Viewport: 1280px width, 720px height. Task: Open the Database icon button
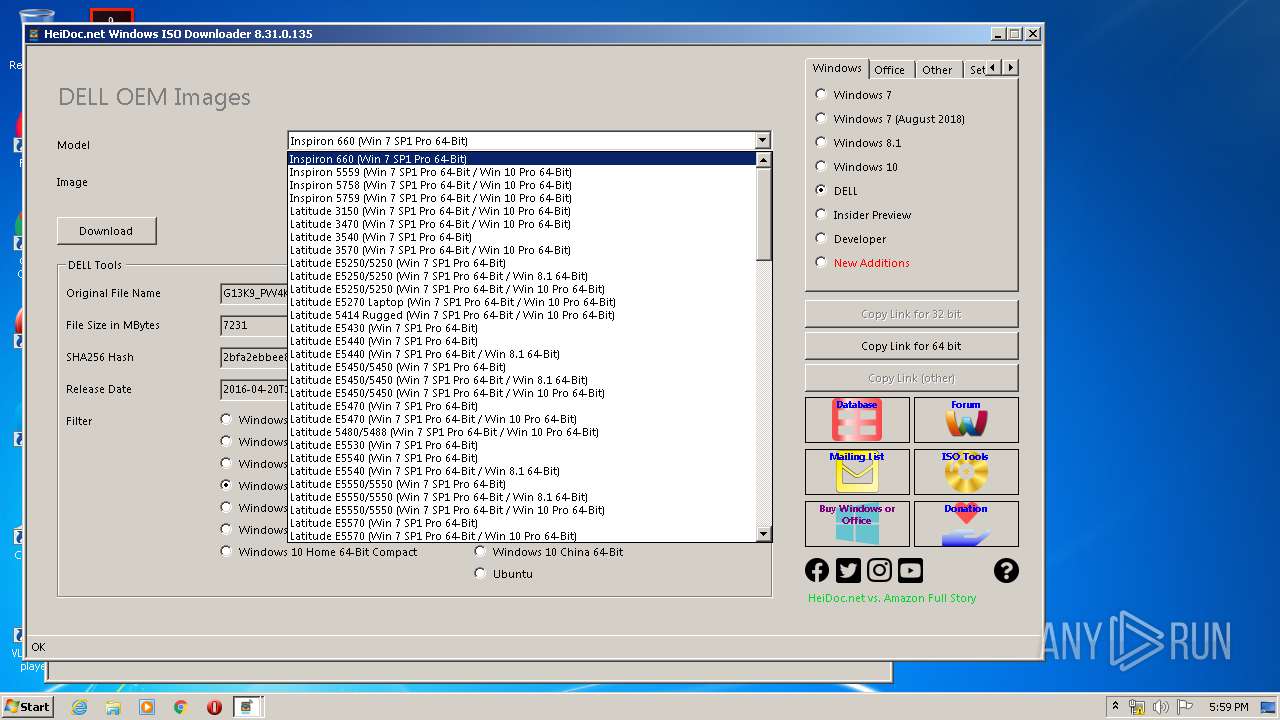pos(857,420)
